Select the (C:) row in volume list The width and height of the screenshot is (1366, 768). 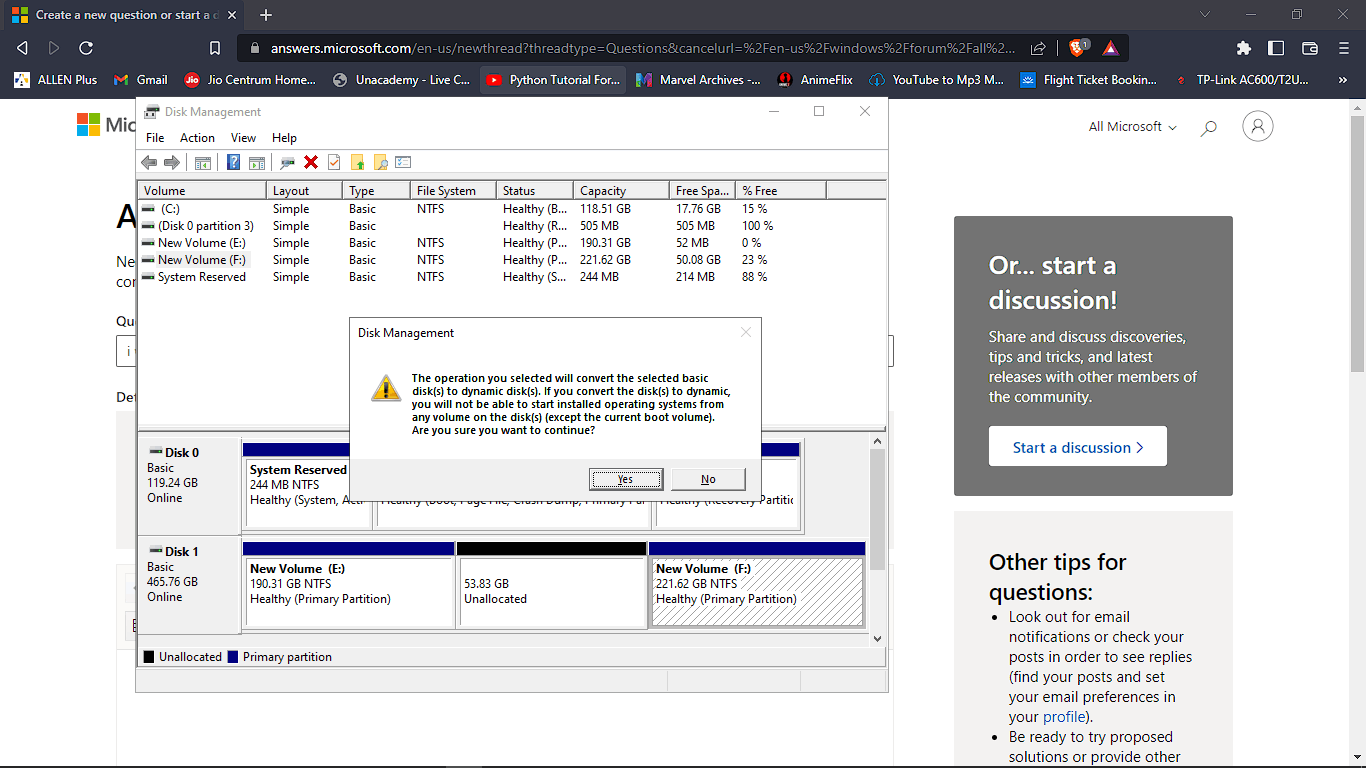coord(512,209)
